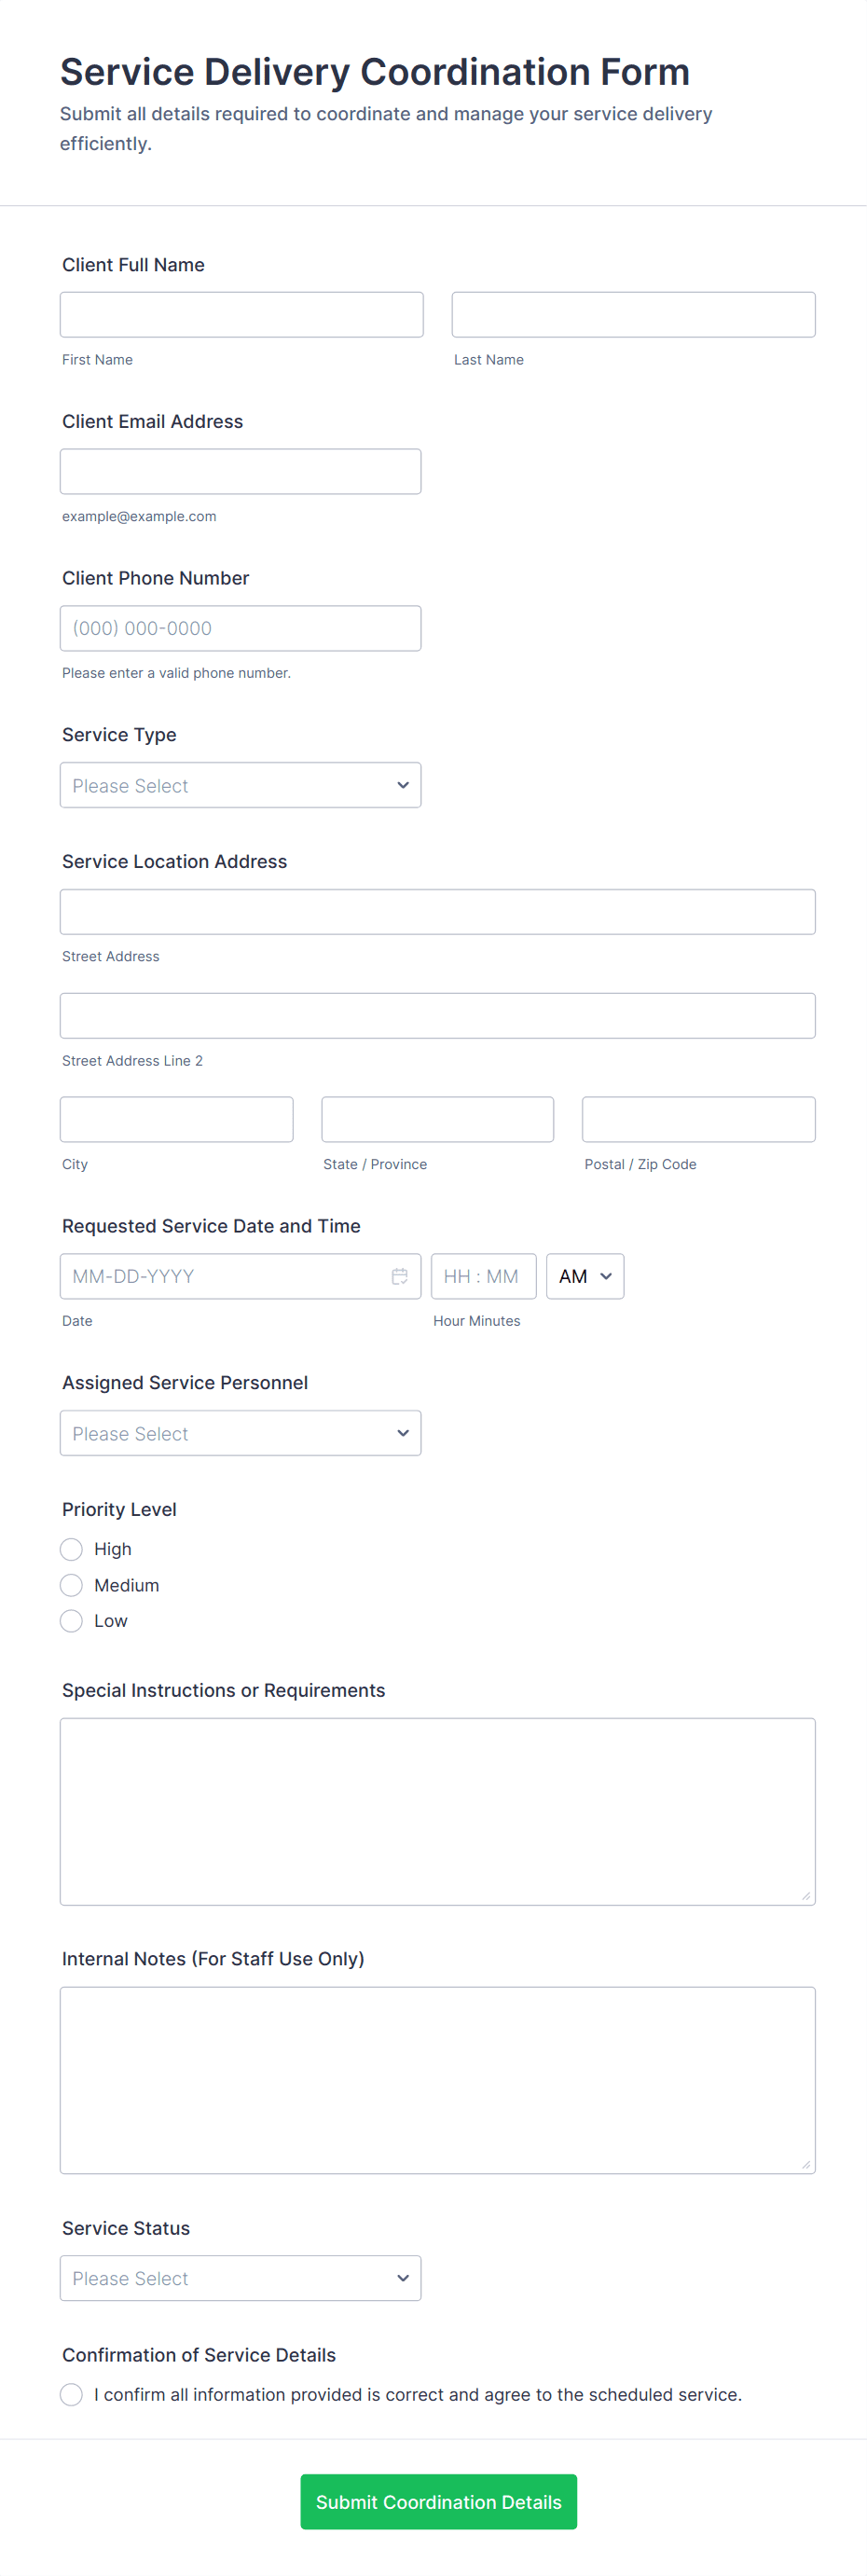Select Low priority level
Viewport: 867px width, 2576px height.
(x=71, y=1621)
